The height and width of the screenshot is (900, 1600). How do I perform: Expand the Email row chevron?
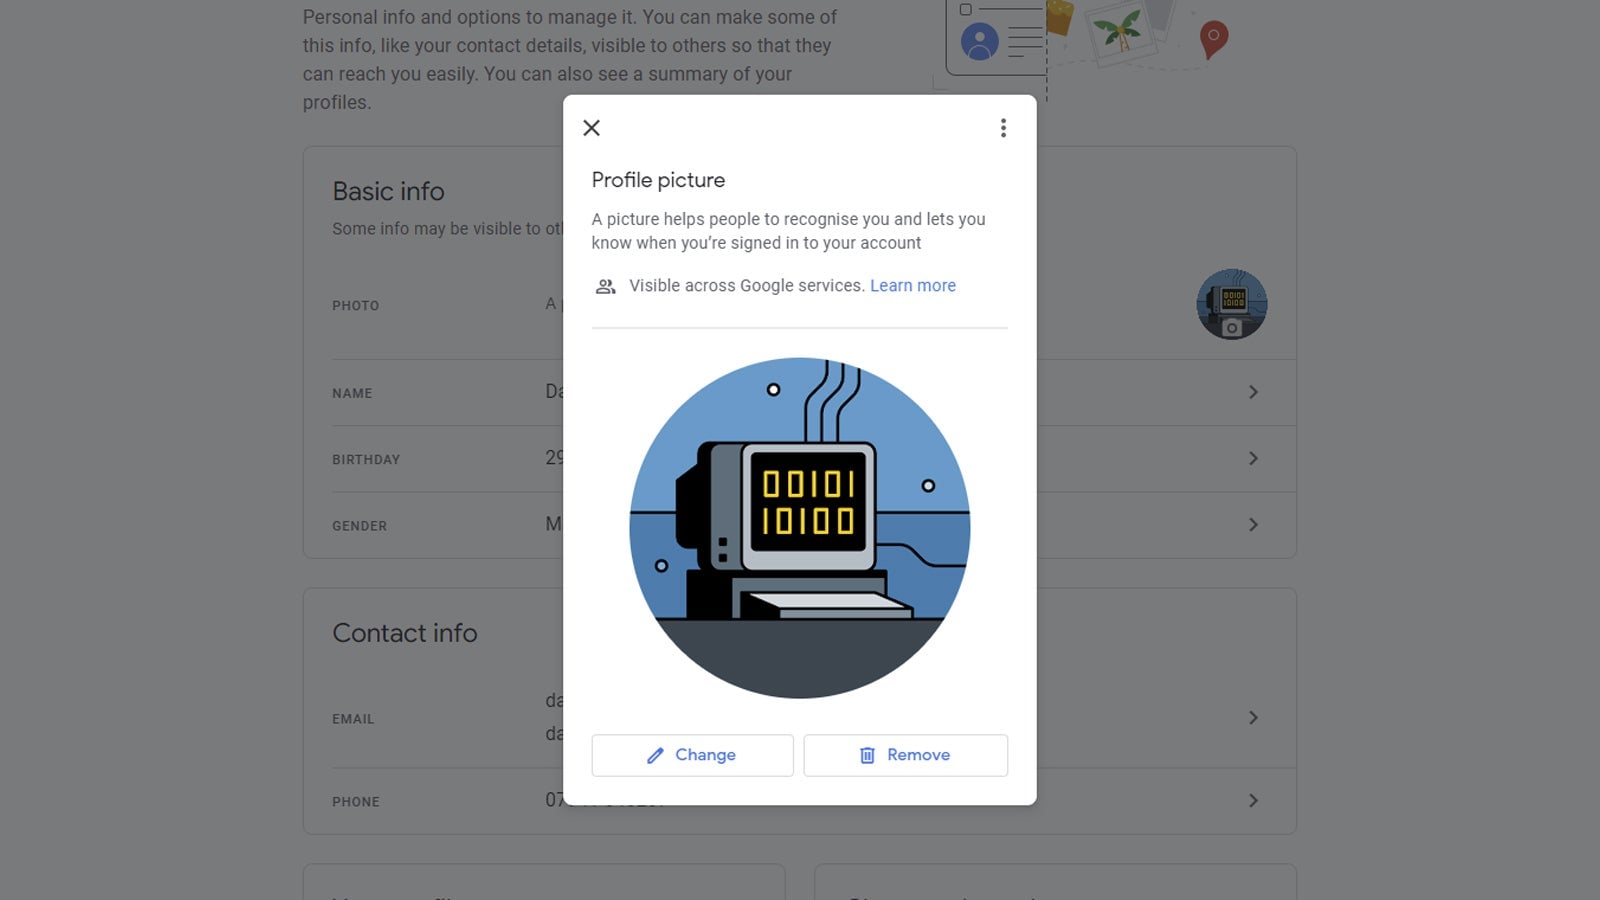tap(1255, 717)
